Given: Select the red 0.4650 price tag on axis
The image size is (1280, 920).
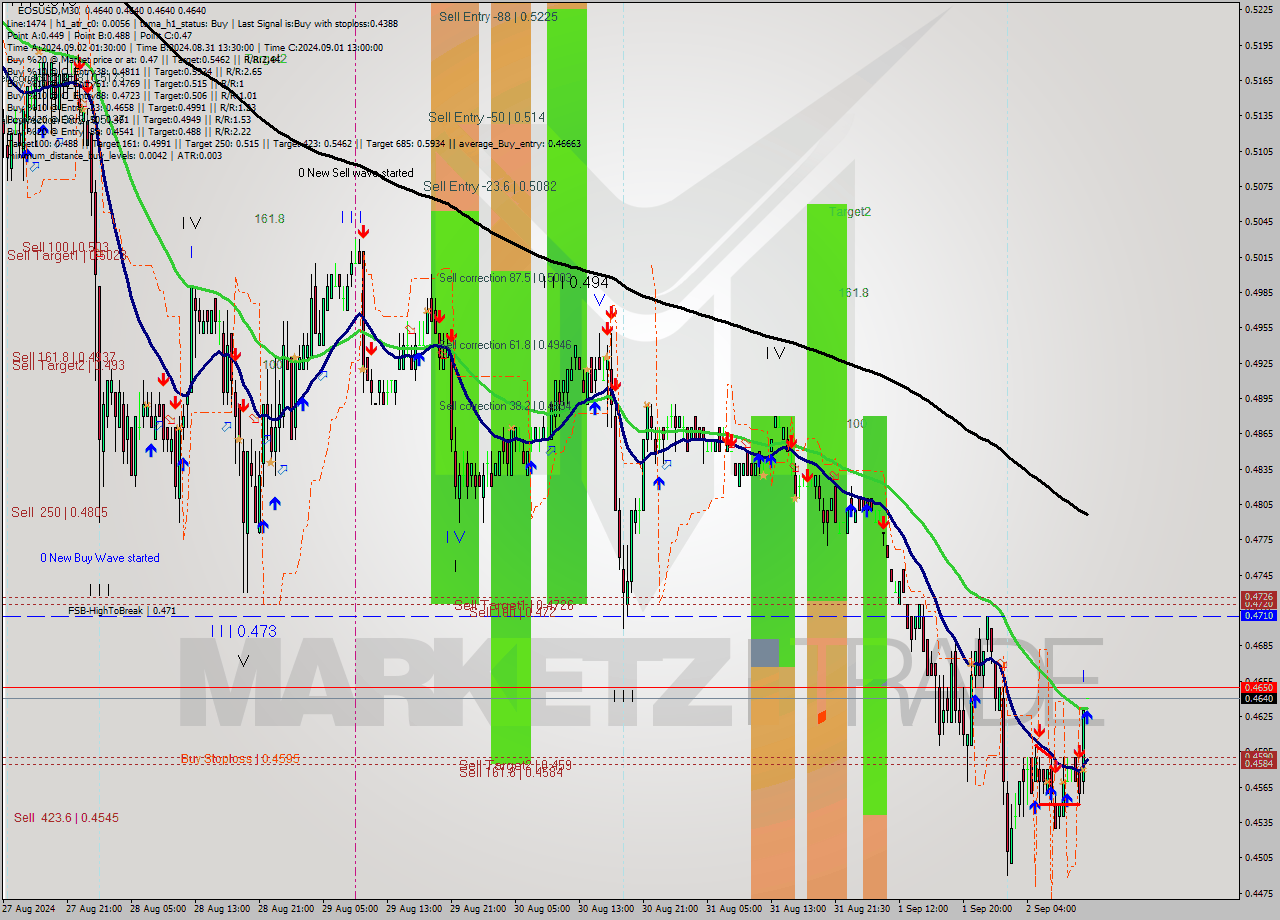Looking at the screenshot, I should (x=1257, y=687).
